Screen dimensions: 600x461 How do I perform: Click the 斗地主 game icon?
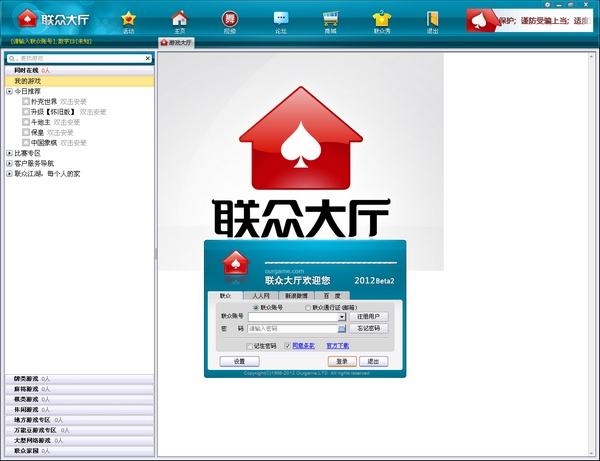[x=26, y=122]
